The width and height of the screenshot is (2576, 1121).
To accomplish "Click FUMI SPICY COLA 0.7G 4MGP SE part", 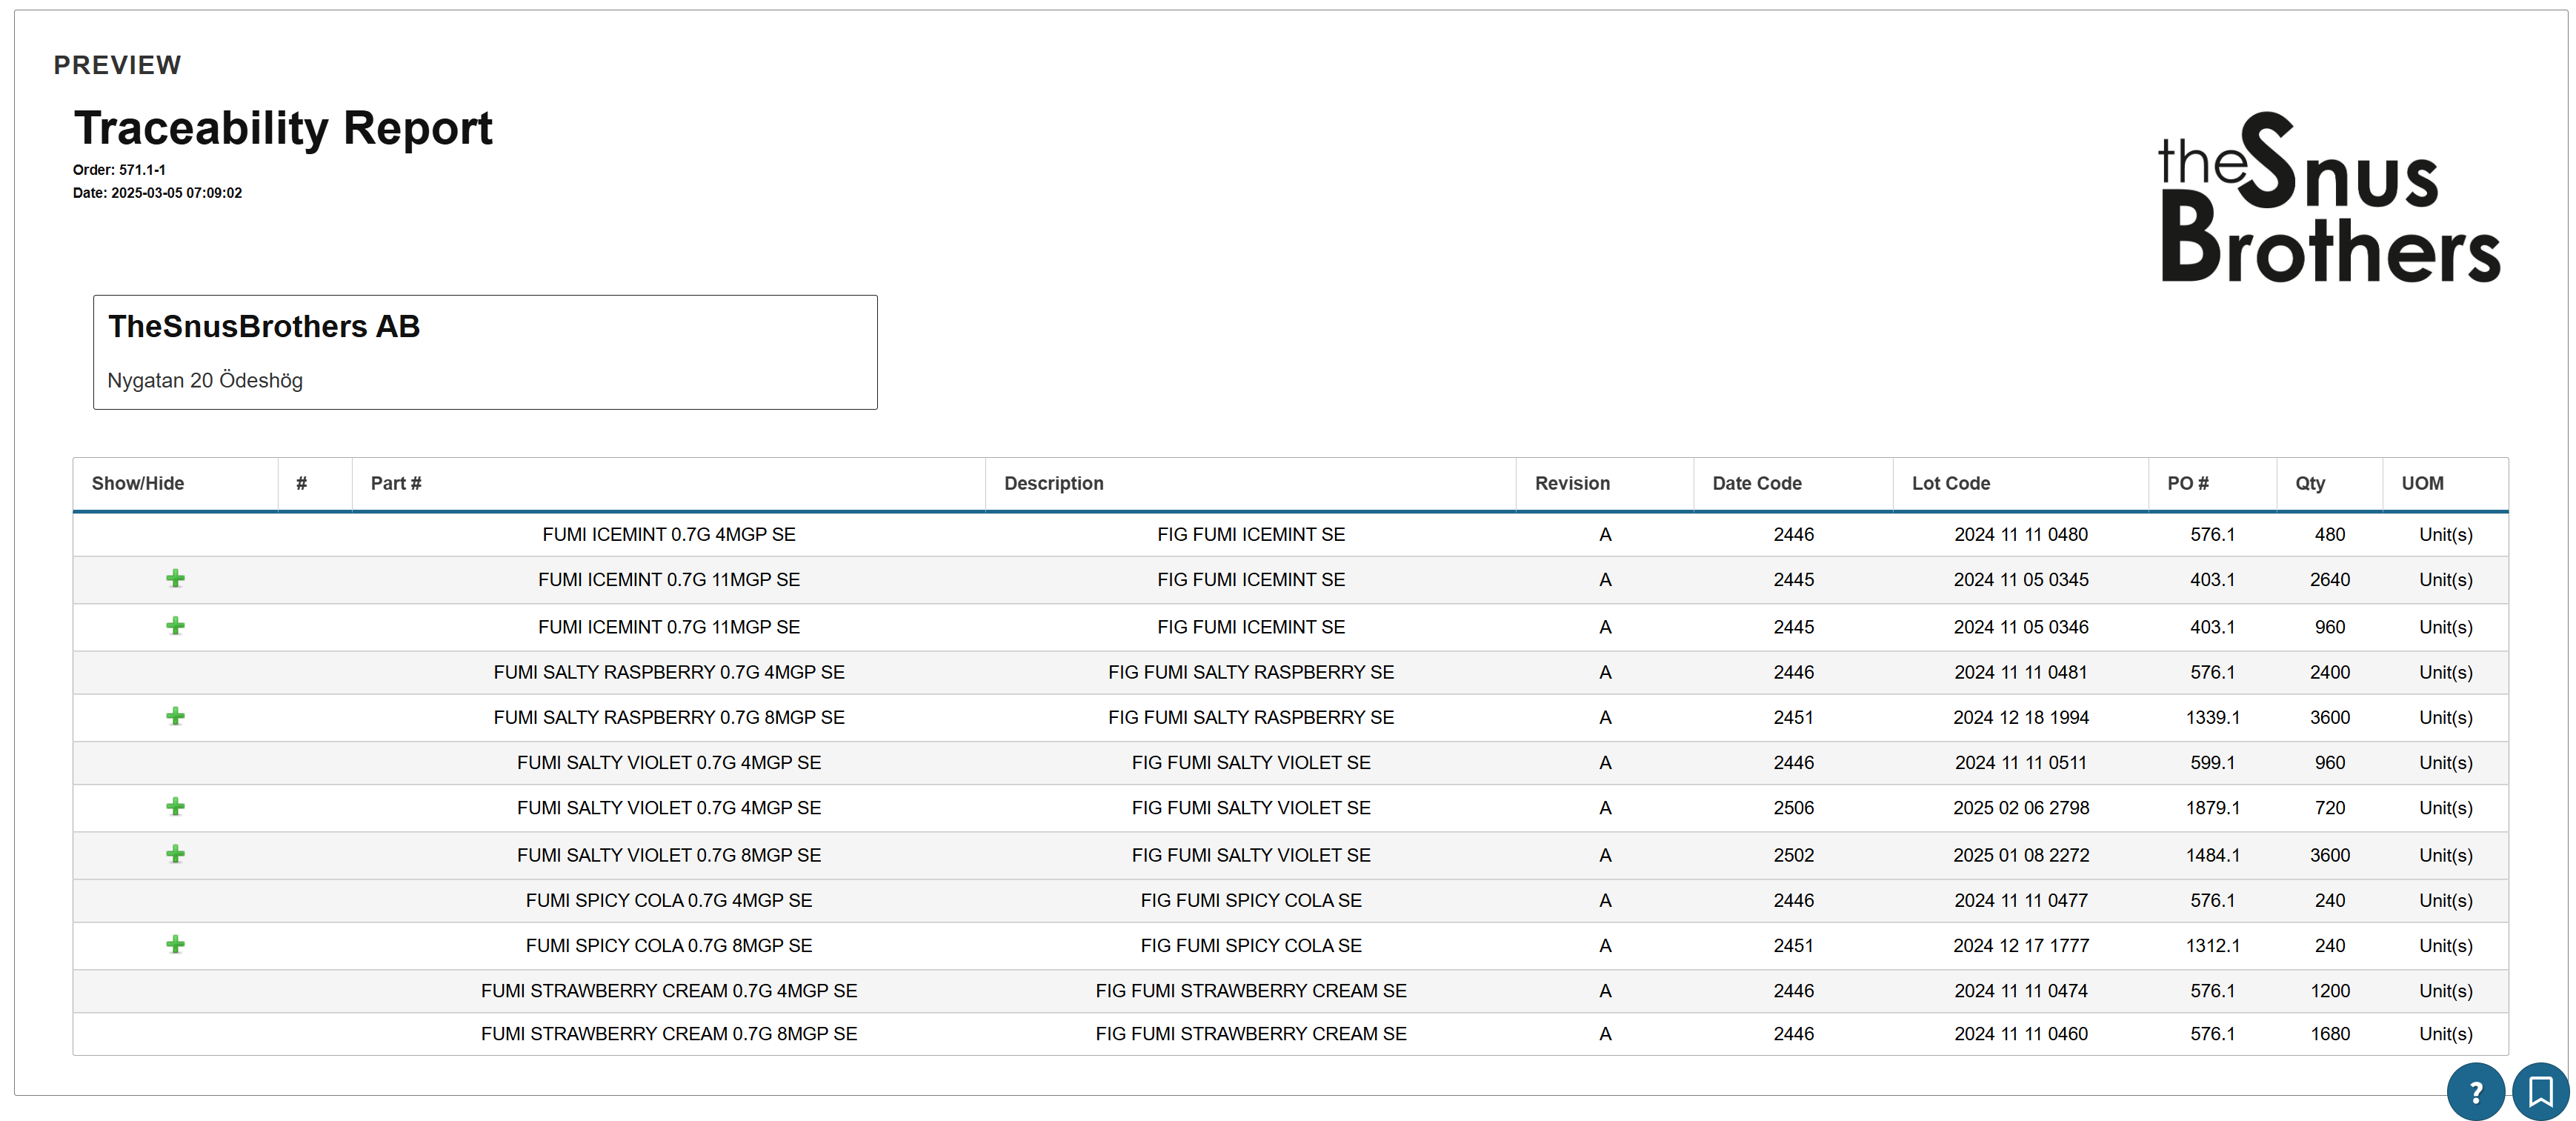I will pyautogui.click(x=669, y=900).
